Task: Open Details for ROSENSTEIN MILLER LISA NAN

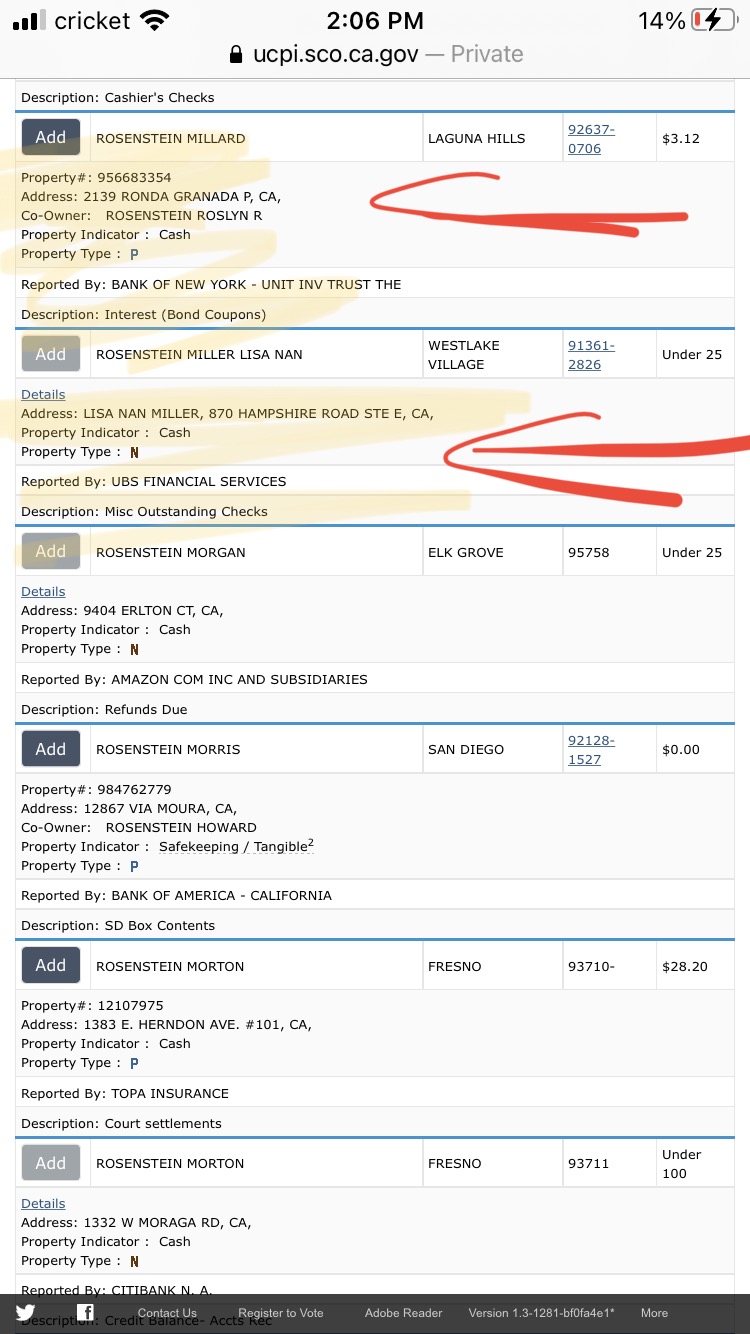Action: click(x=43, y=394)
